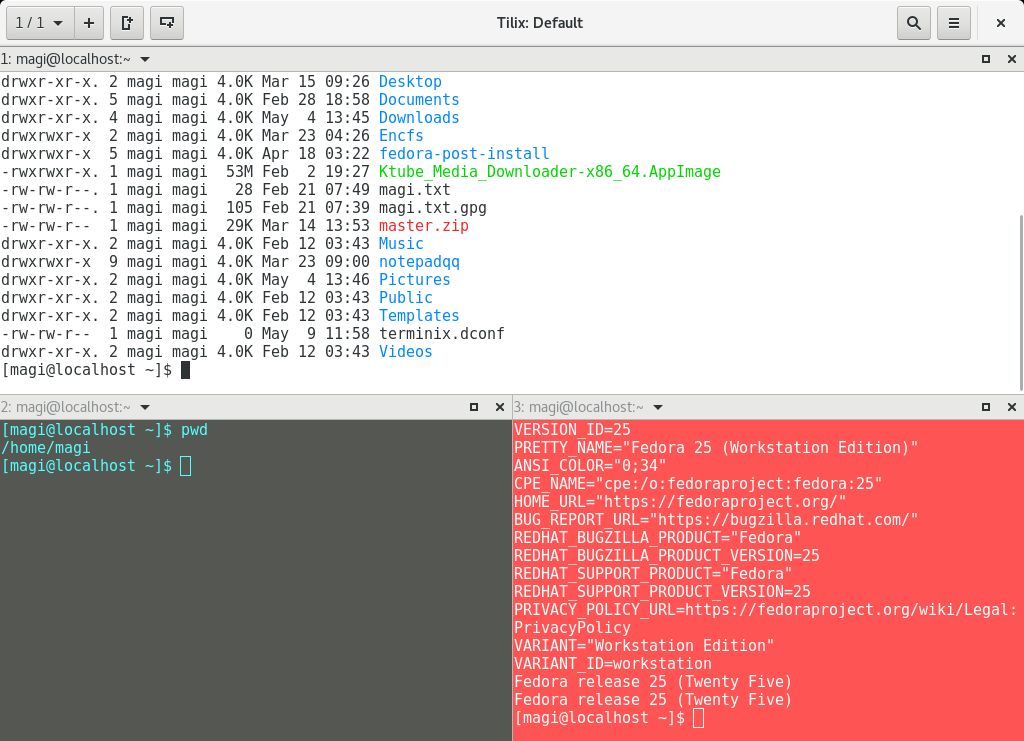This screenshot has width=1024, height=741.
Task: Click VERSION_ID=25 line in terminal 3
Action: click(572, 430)
